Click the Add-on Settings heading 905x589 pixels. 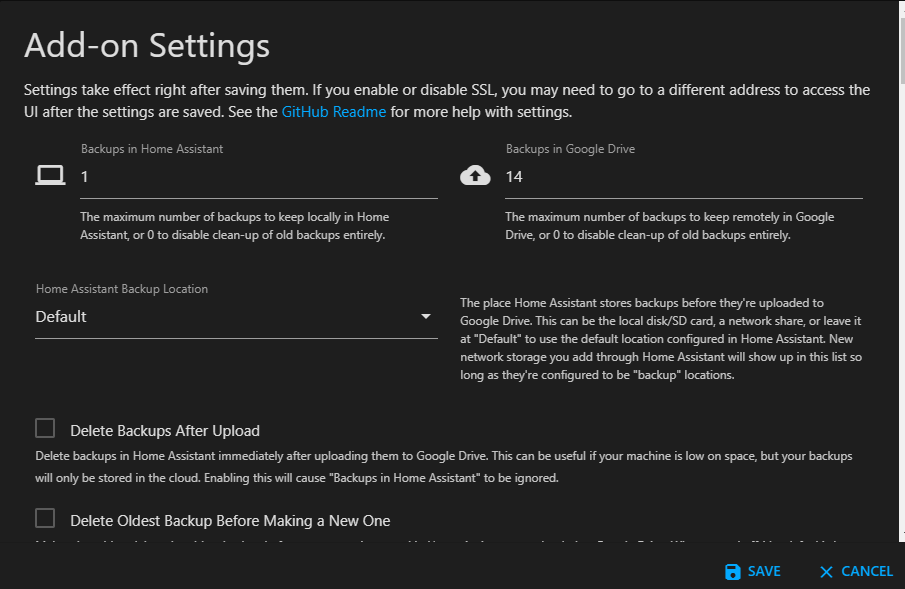147,46
